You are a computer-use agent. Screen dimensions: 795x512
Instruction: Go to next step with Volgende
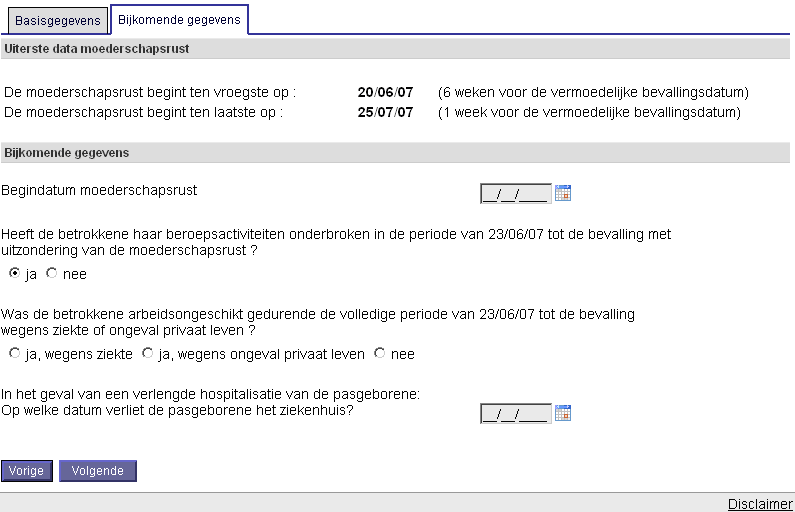click(97, 471)
